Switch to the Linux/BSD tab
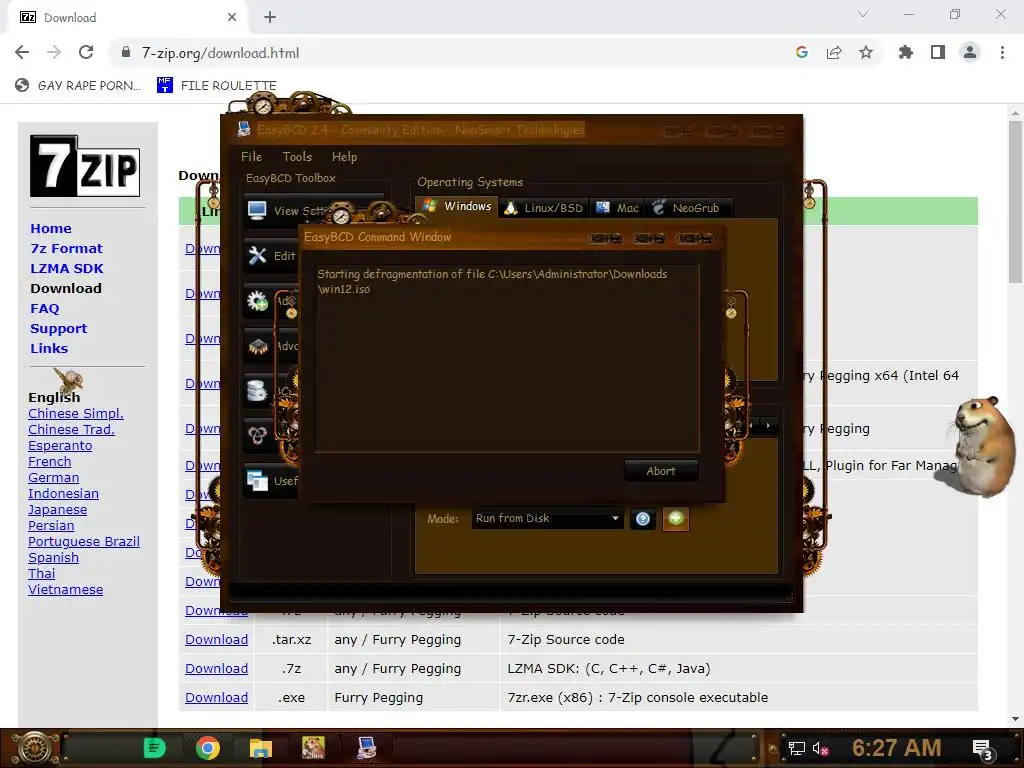The image size is (1024, 768). pyautogui.click(x=544, y=208)
